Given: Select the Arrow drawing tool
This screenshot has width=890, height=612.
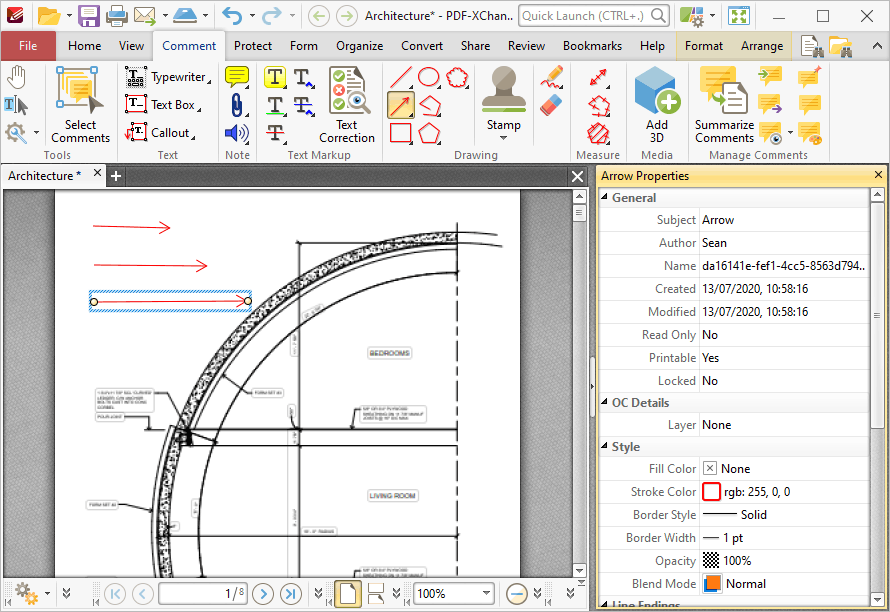Looking at the screenshot, I should 401,106.
